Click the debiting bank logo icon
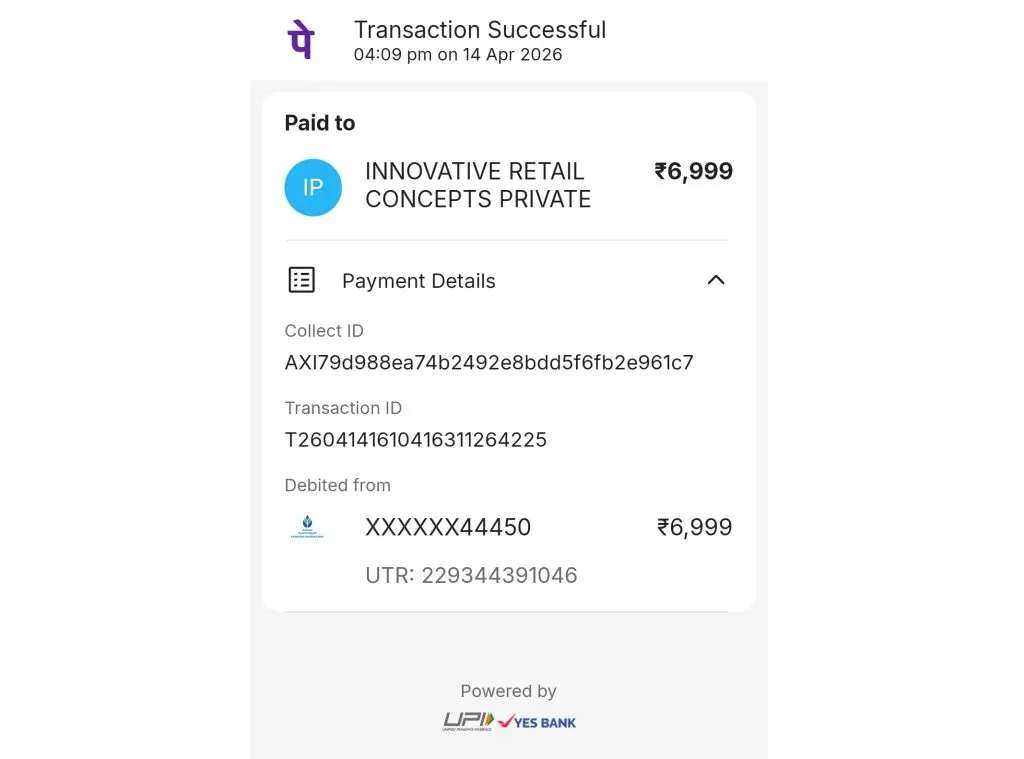The width and height of the screenshot is (1024, 759). tap(307, 526)
